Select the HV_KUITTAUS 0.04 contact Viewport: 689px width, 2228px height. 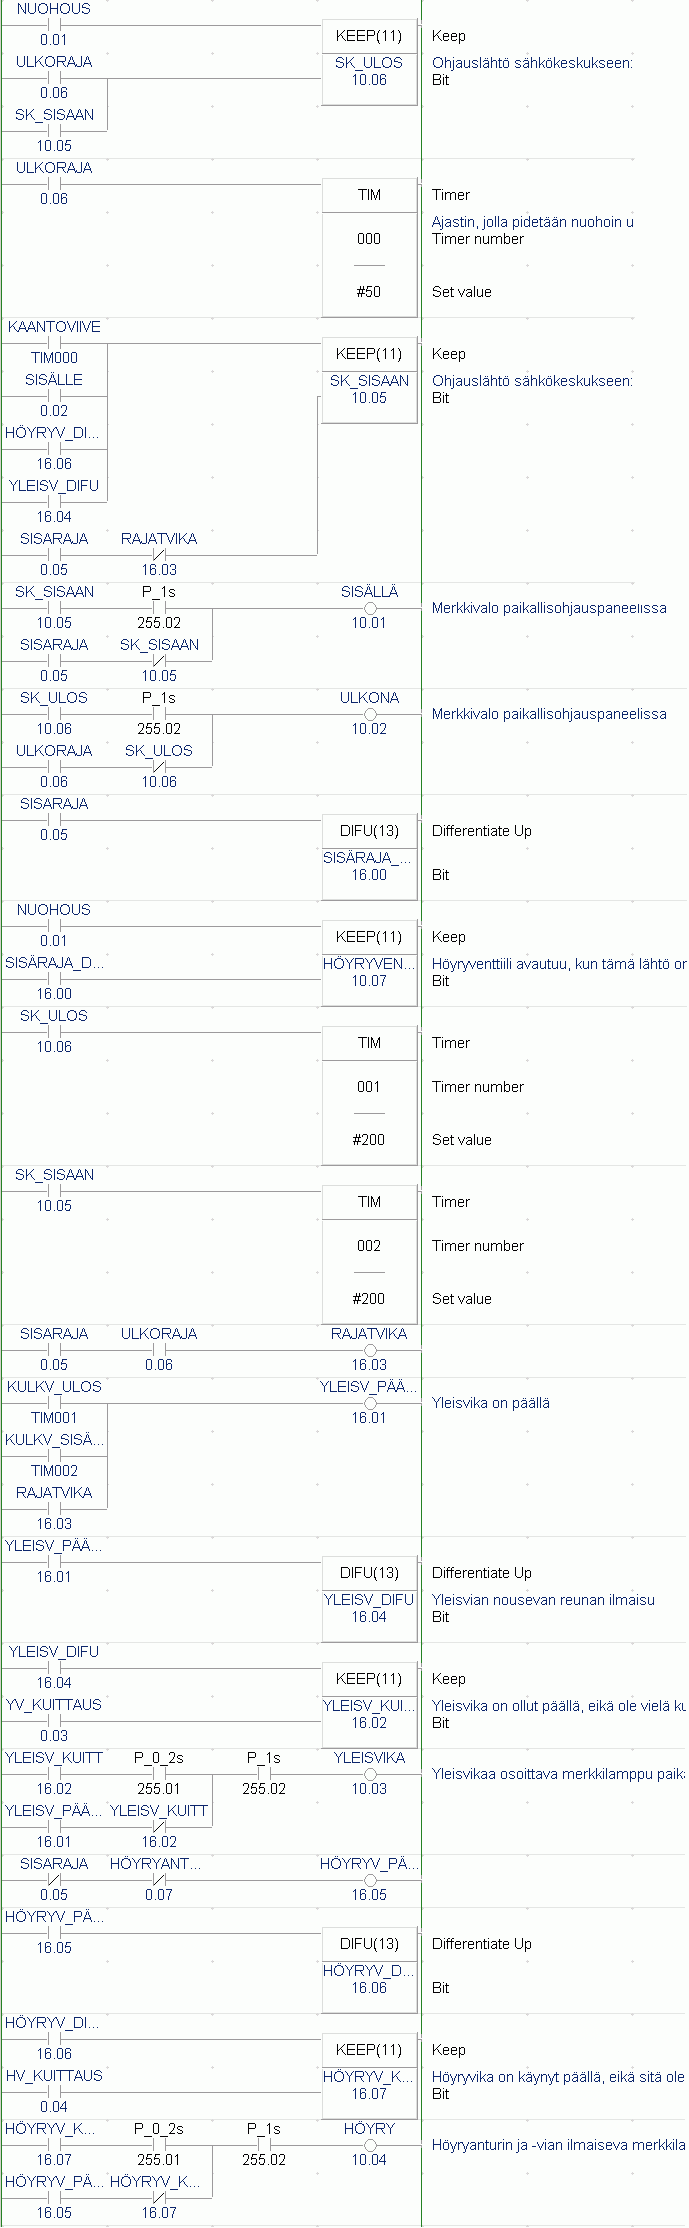(x=54, y=2093)
